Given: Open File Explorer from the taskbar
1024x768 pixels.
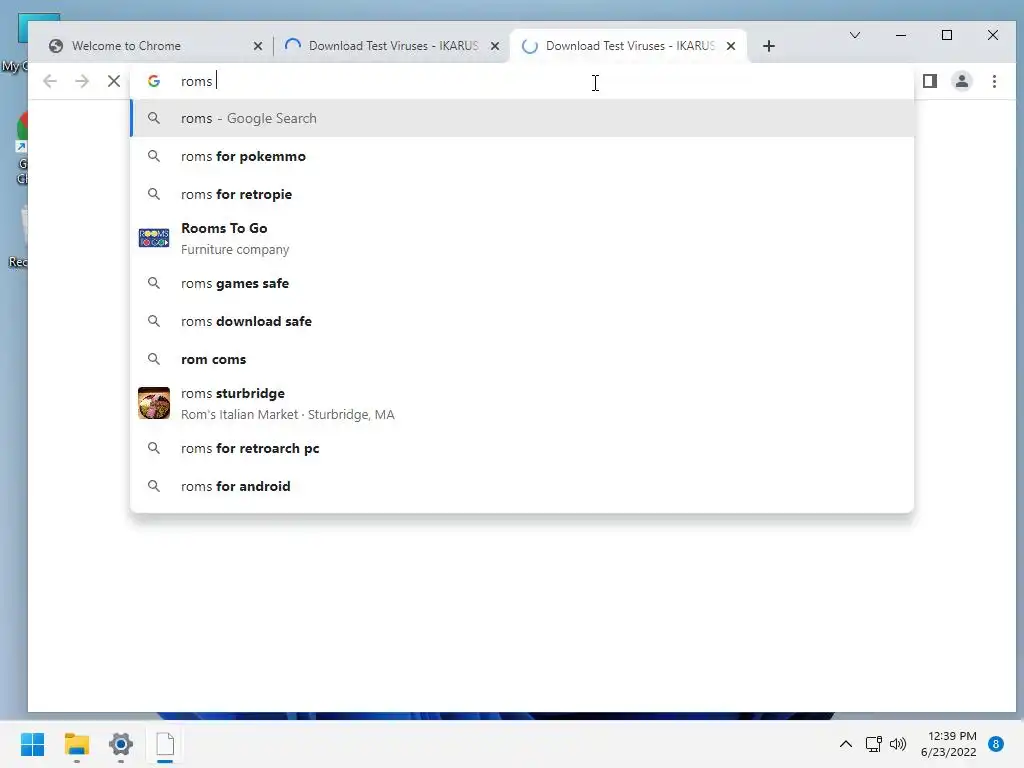Looking at the screenshot, I should click(x=76, y=744).
